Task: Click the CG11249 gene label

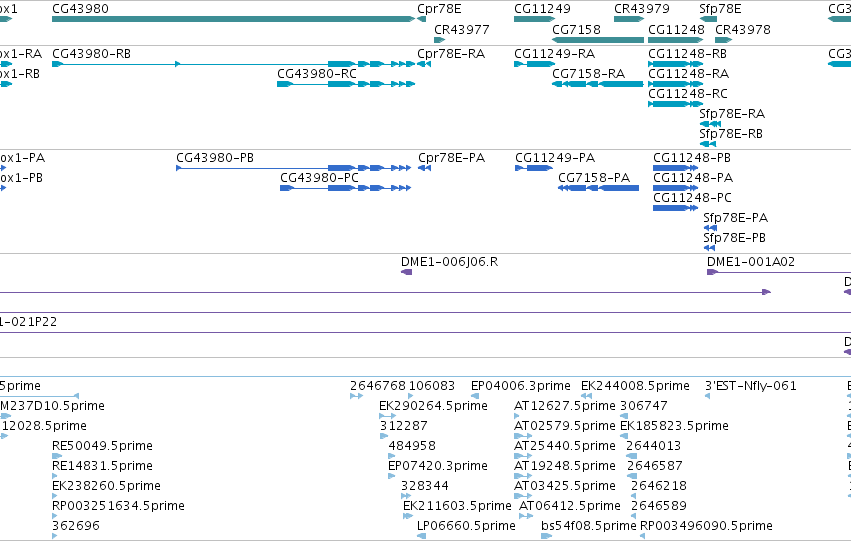Action: (542, 9)
